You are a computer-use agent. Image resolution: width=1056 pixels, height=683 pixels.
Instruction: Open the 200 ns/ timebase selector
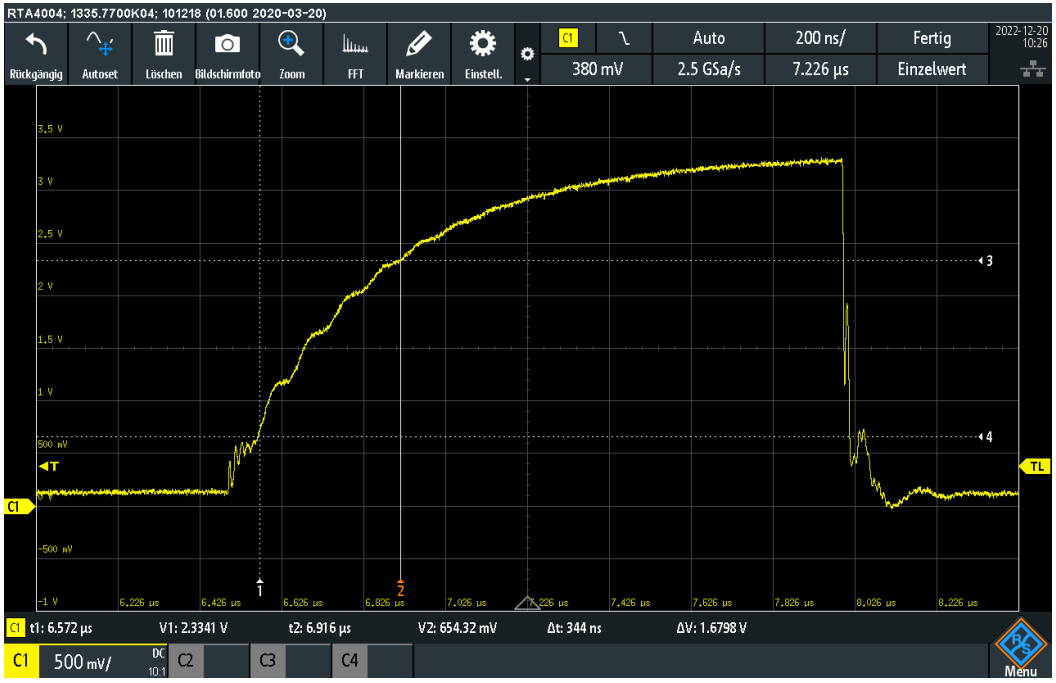pyautogui.click(x=820, y=37)
